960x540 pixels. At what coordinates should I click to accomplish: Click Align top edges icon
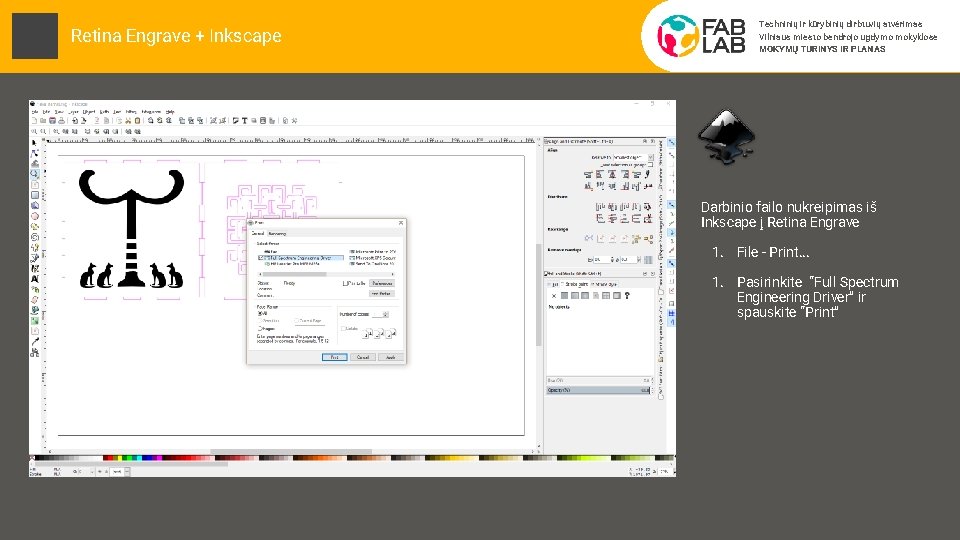pyautogui.click(x=599, y=186)
